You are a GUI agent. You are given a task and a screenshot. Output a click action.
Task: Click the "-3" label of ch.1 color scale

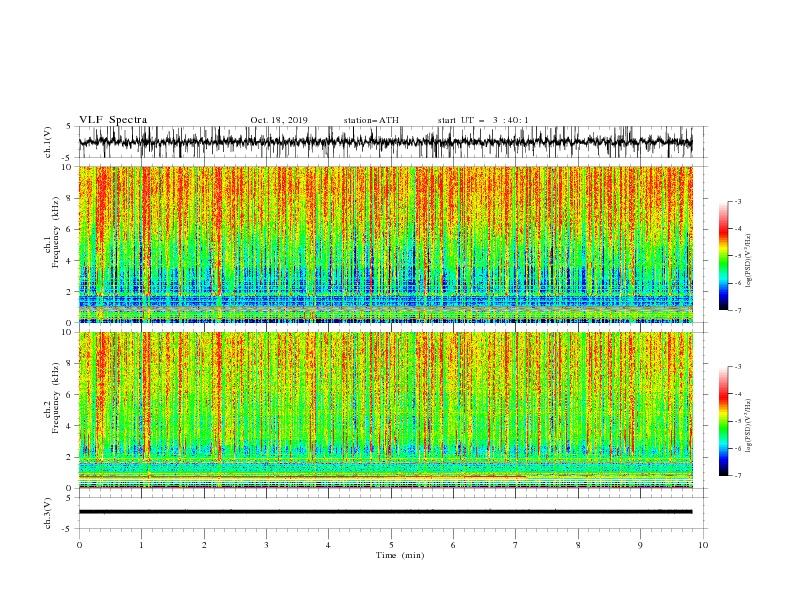point(737,201)
